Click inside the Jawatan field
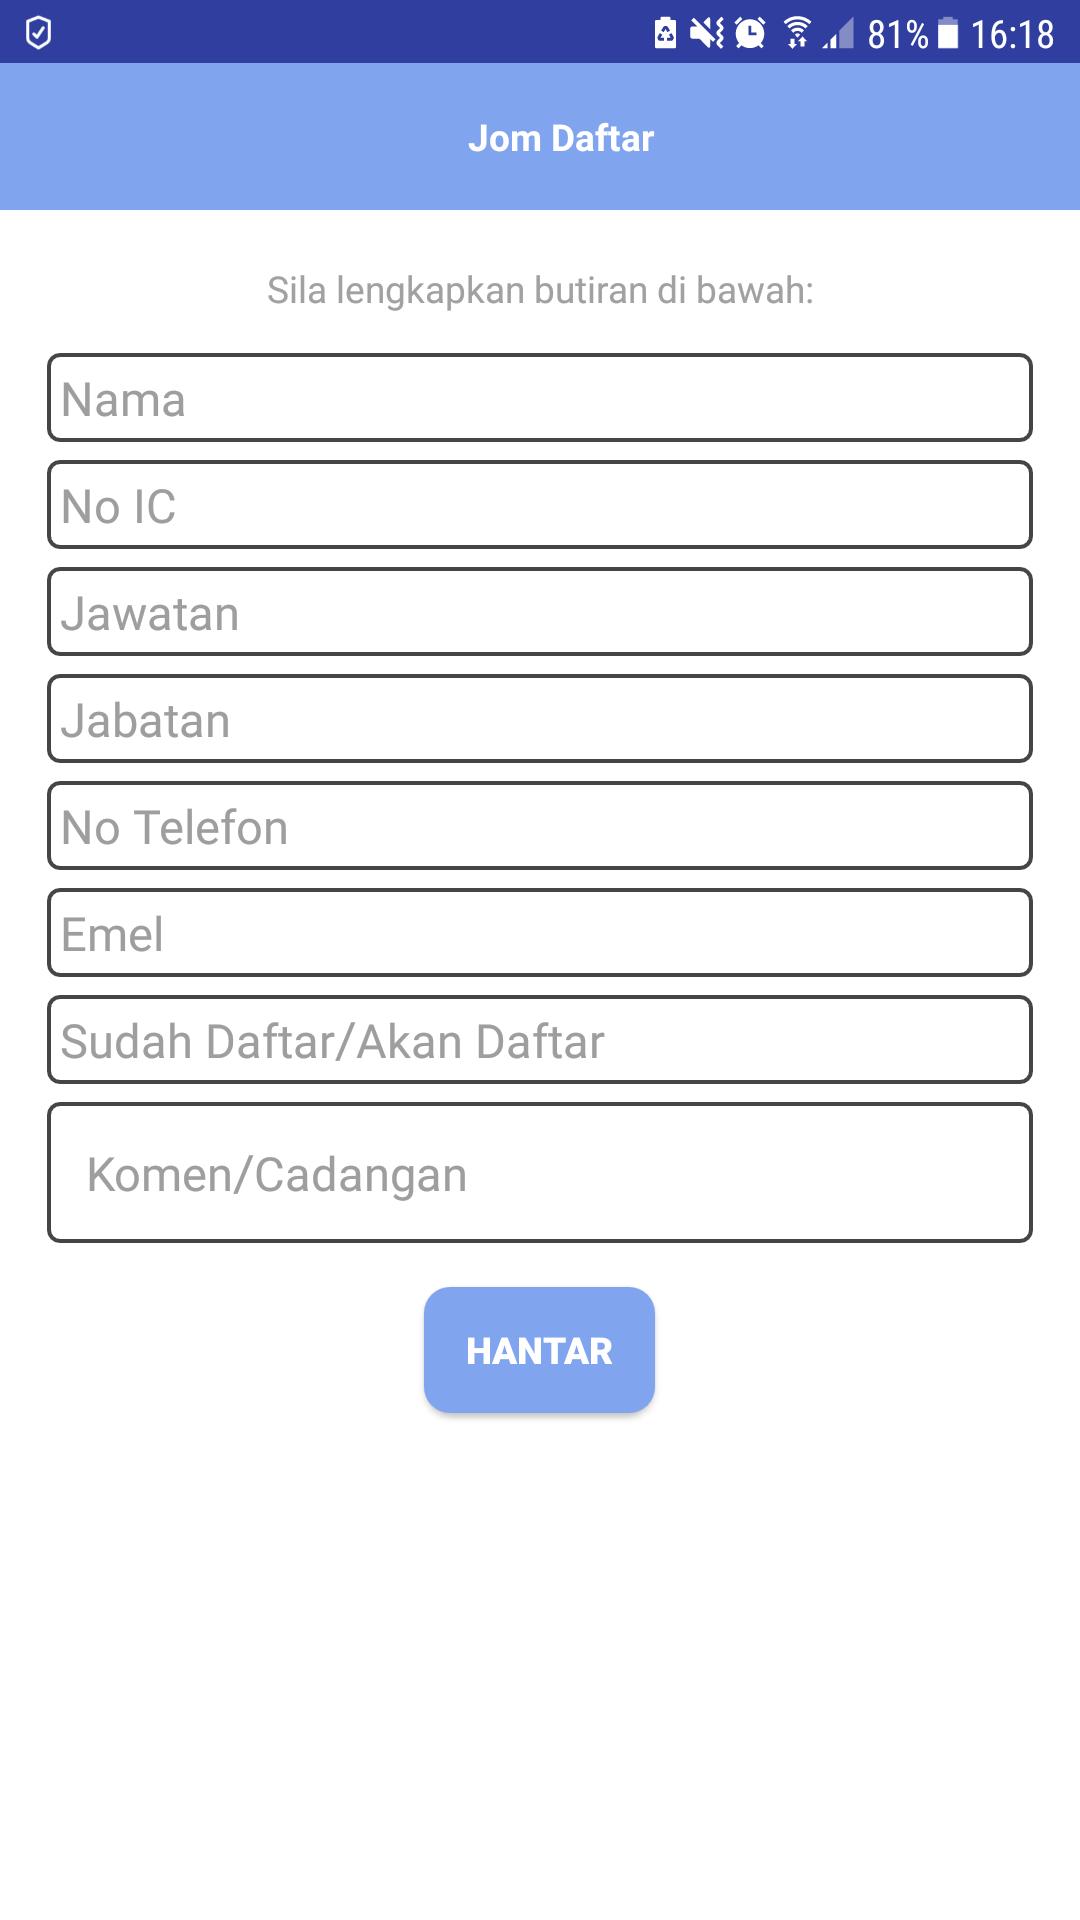1080x1920 pixels. pyautogui.click(x=540, y=611)
